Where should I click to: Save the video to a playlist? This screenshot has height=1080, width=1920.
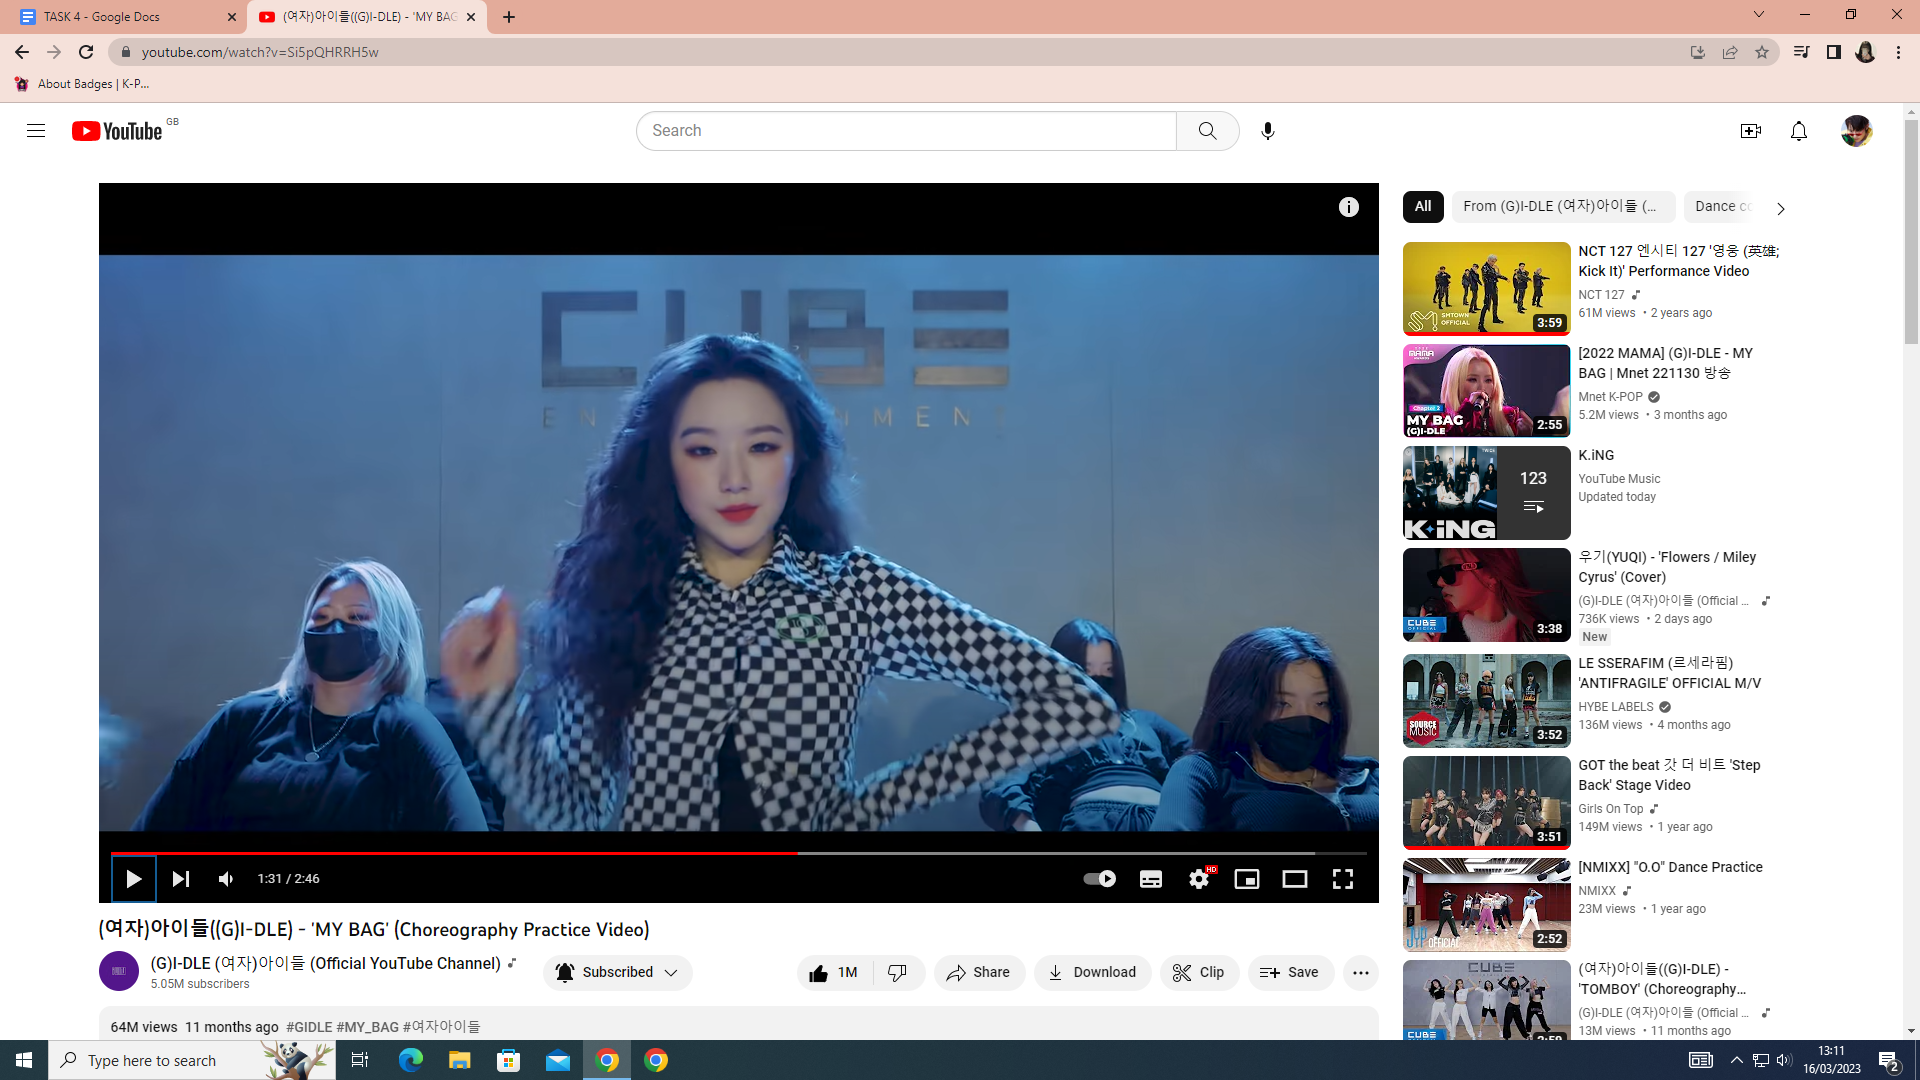click(1290, 973)
